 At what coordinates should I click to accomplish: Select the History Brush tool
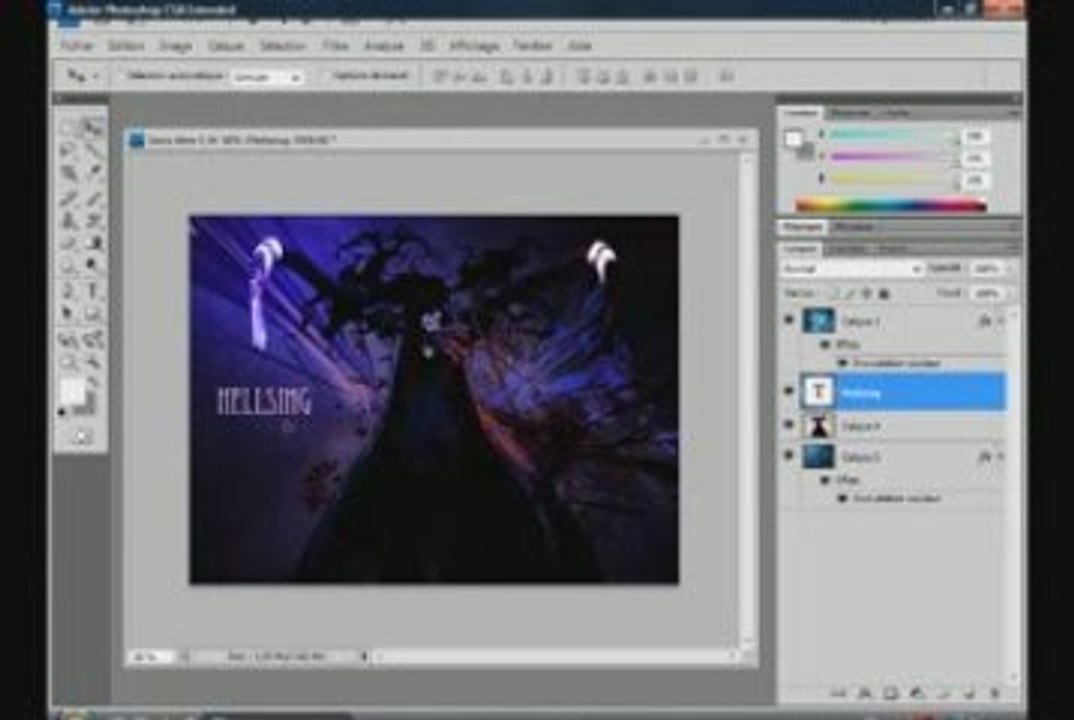point(93,221)
